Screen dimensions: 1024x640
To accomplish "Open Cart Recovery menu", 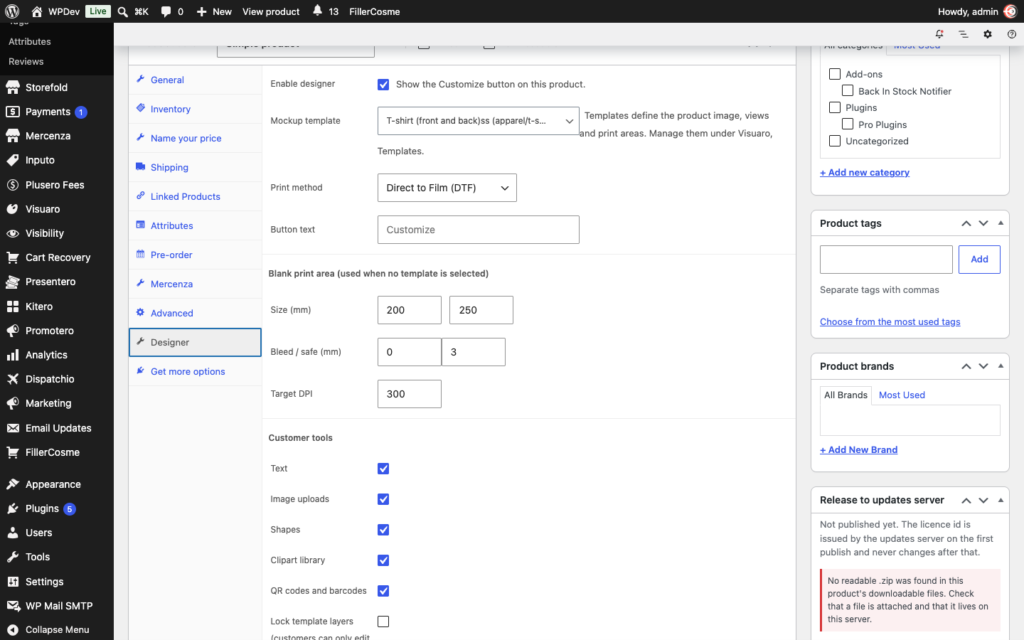I will tap(57, 257).
